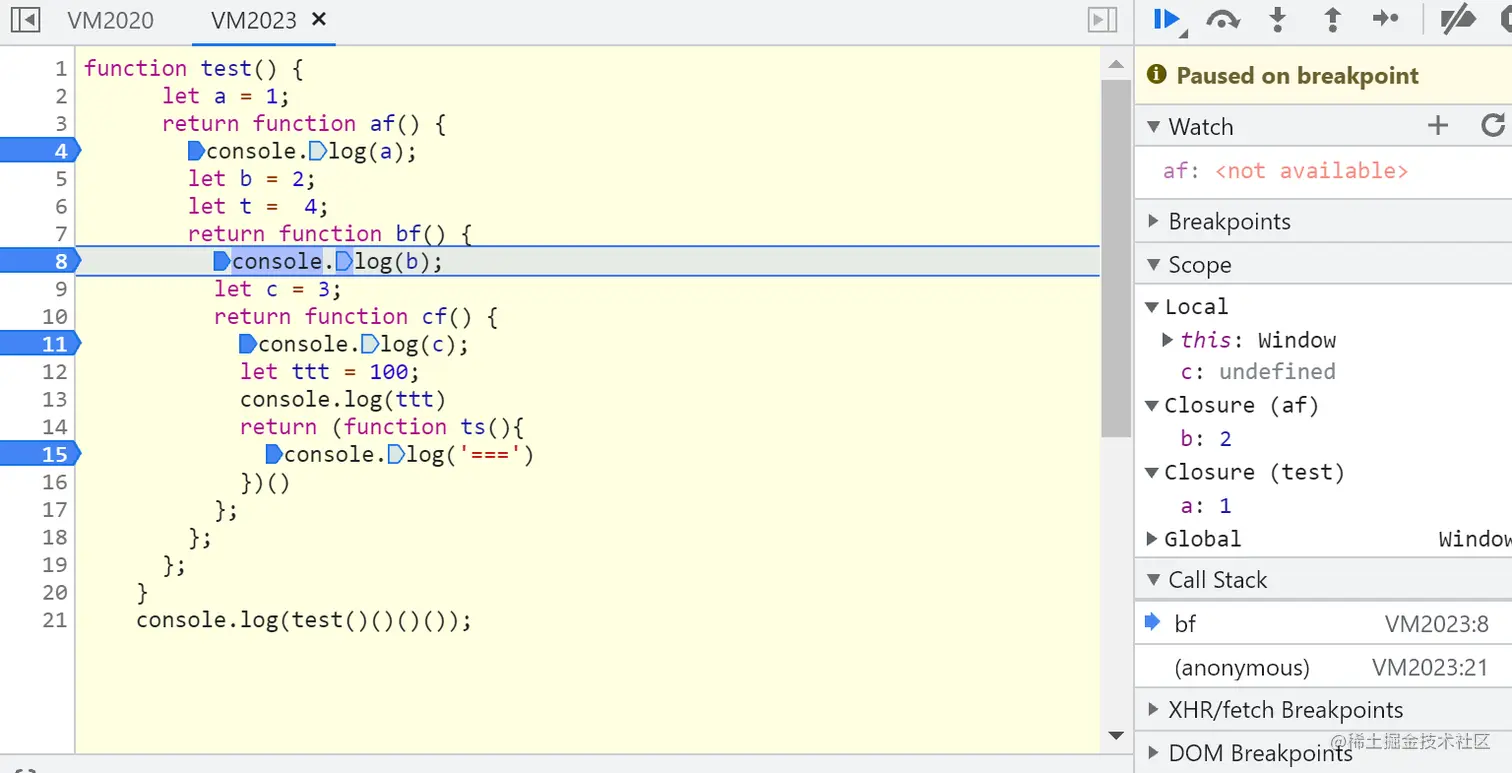The image size is (1512, 773).
Task: Enable inline breakpoint before log('===') on line 15
Action: 396,455
